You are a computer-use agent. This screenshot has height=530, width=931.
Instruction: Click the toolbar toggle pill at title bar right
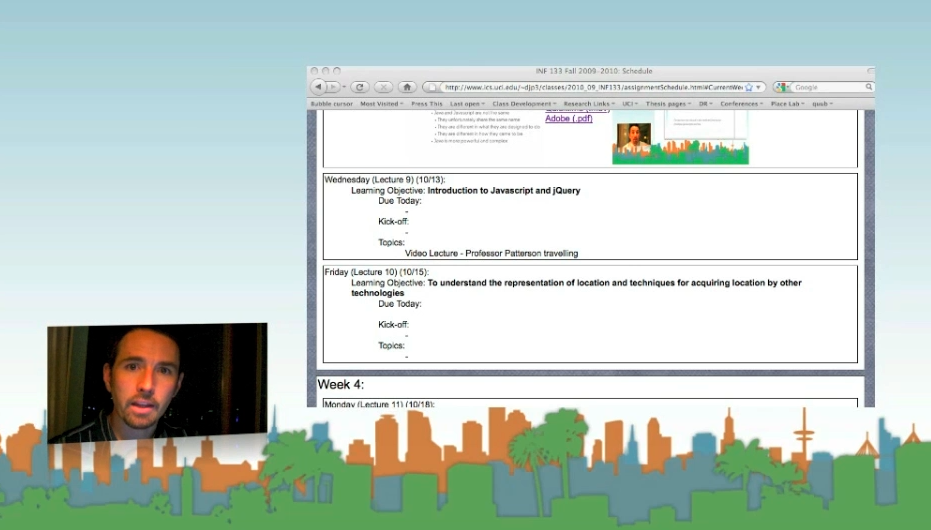870,71
